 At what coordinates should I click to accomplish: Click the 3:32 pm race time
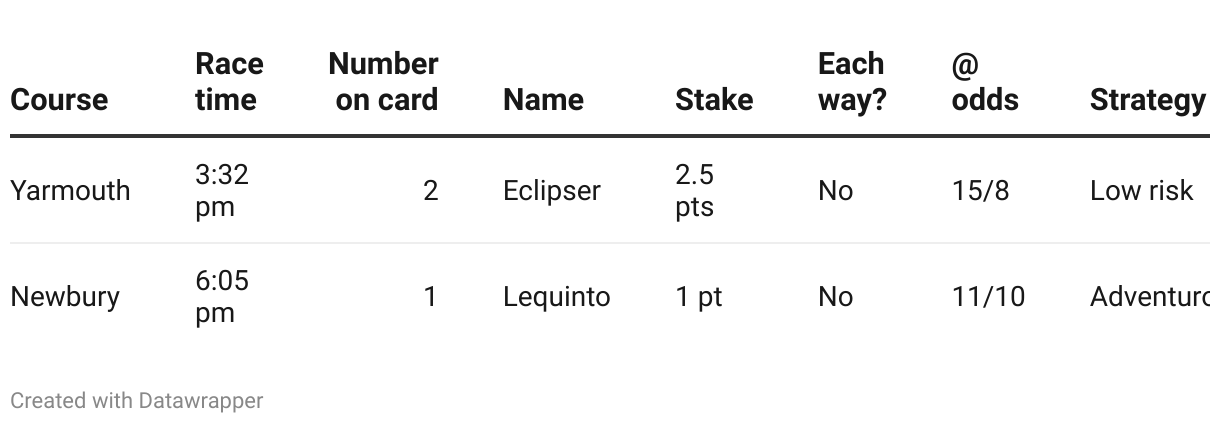point(221,190)
